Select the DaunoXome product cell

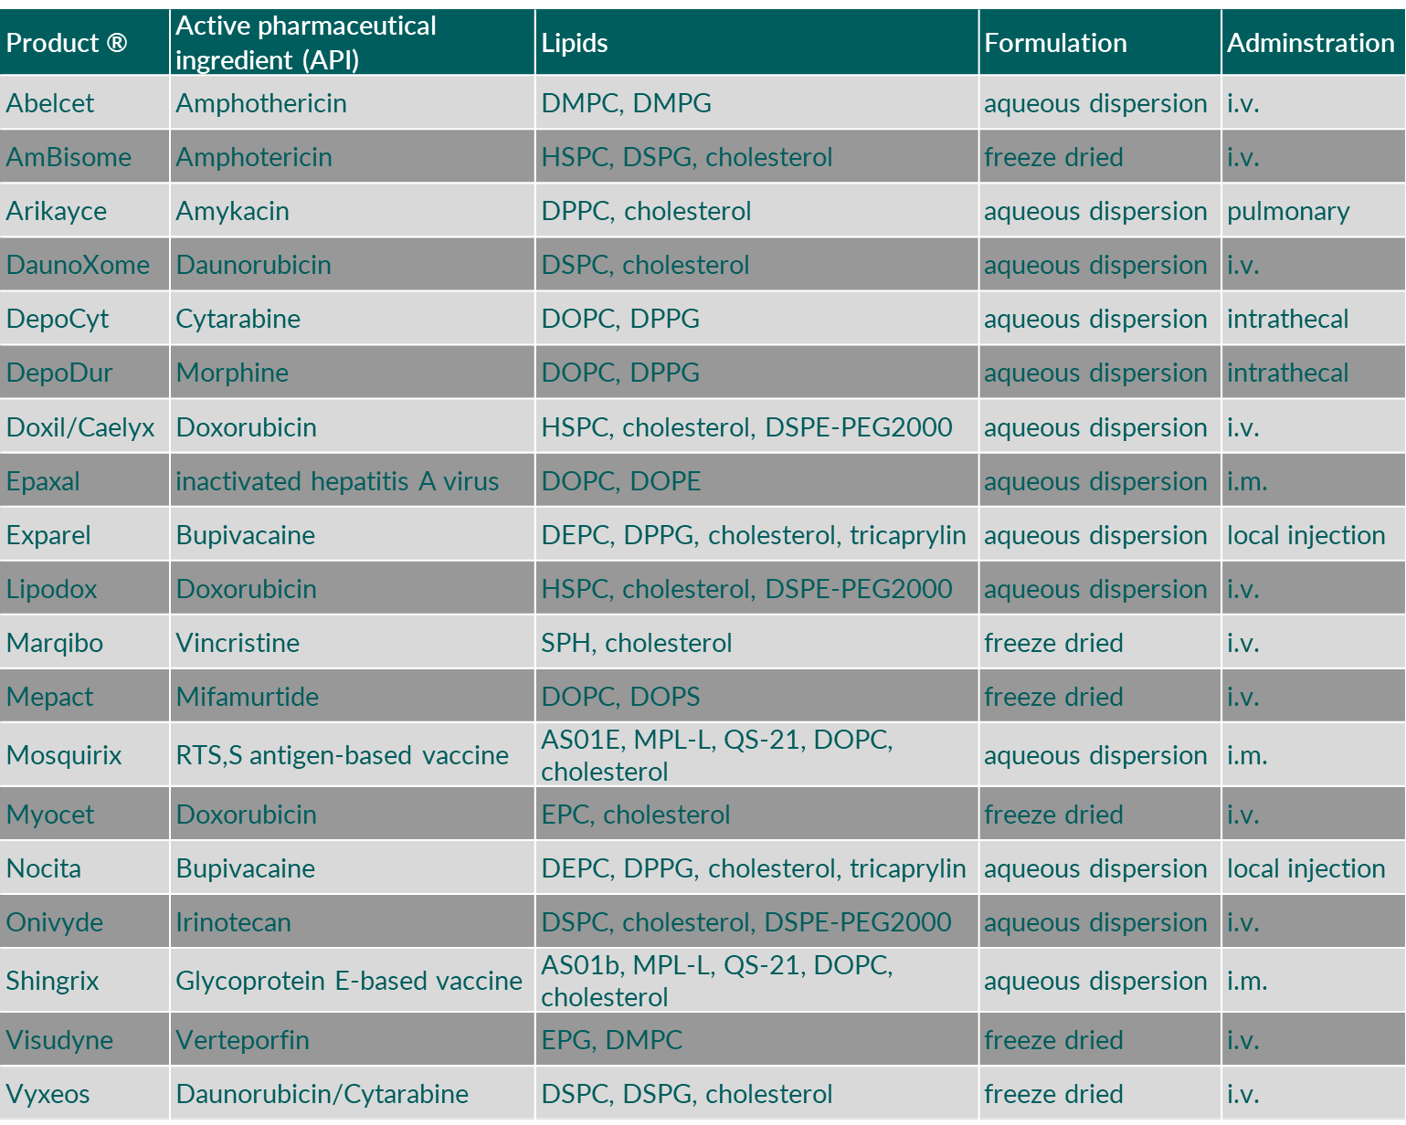[x=78, y=265]
